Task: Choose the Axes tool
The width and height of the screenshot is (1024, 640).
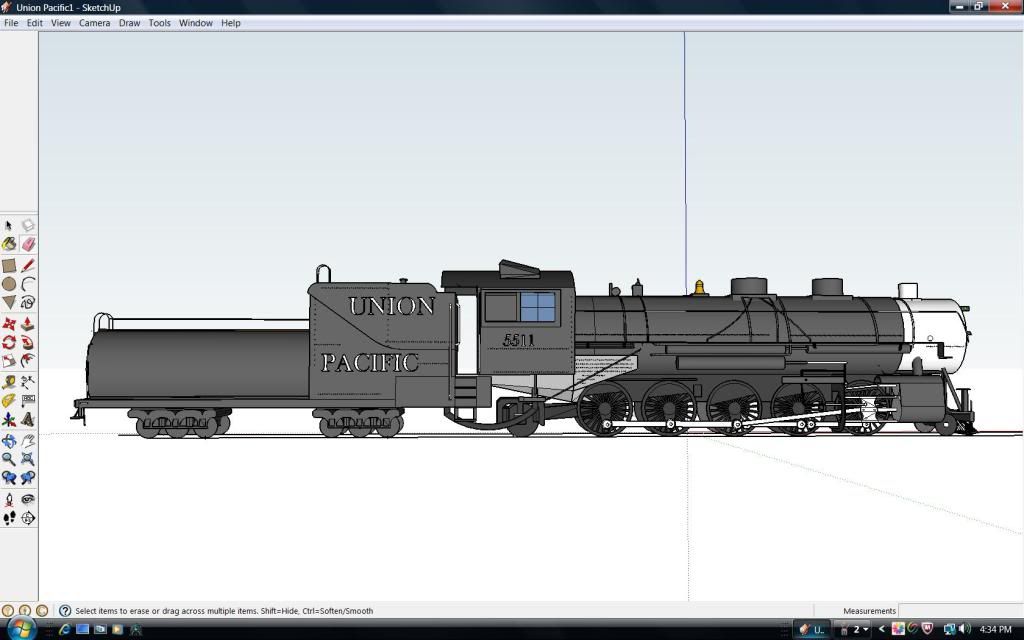Action: [x=8, y=419]
